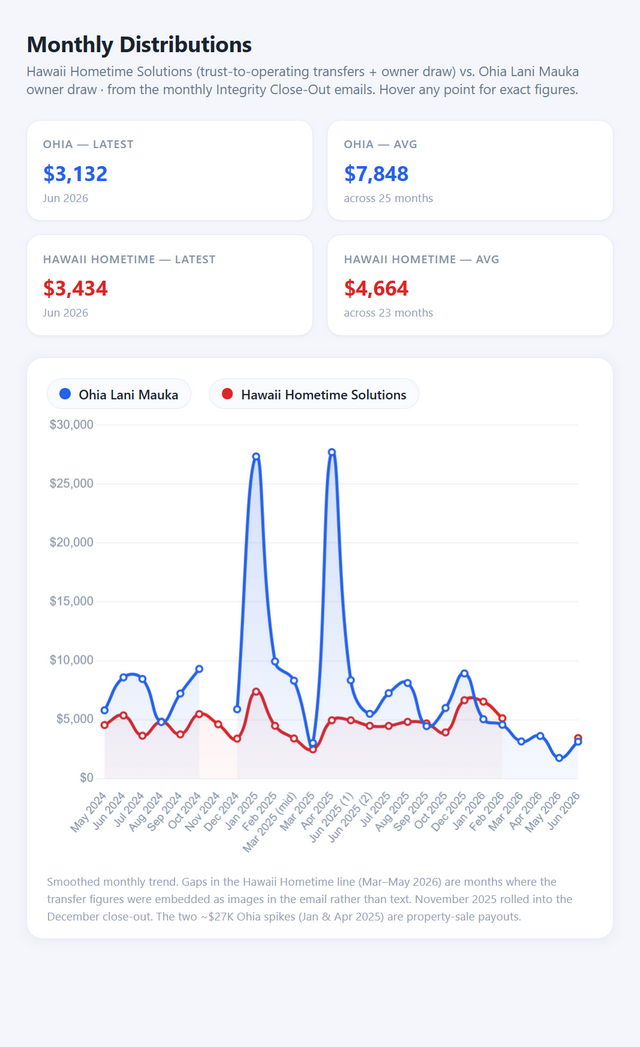Click the $30,000 y-axis label

(x=71, y=425)
